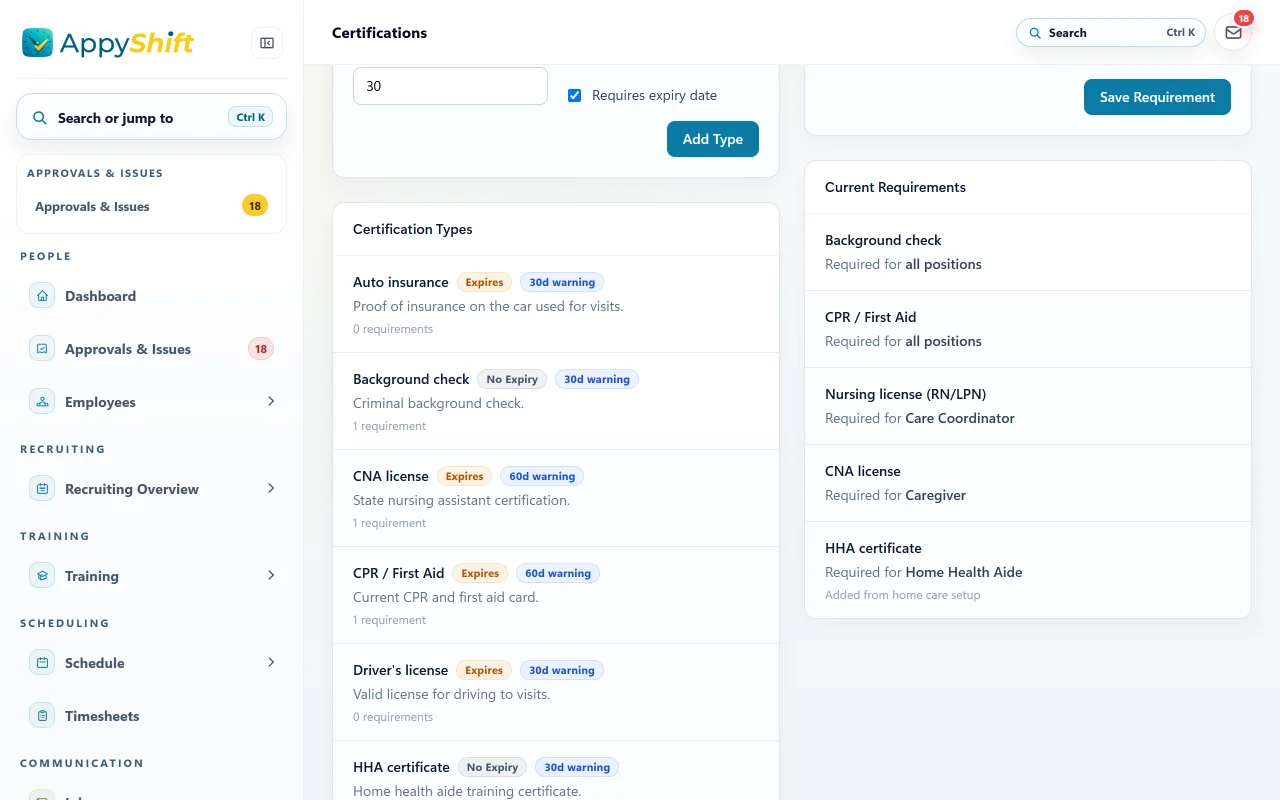Click the sidebar search magnifier icon

pyautogui.click(x=40, y=118)
